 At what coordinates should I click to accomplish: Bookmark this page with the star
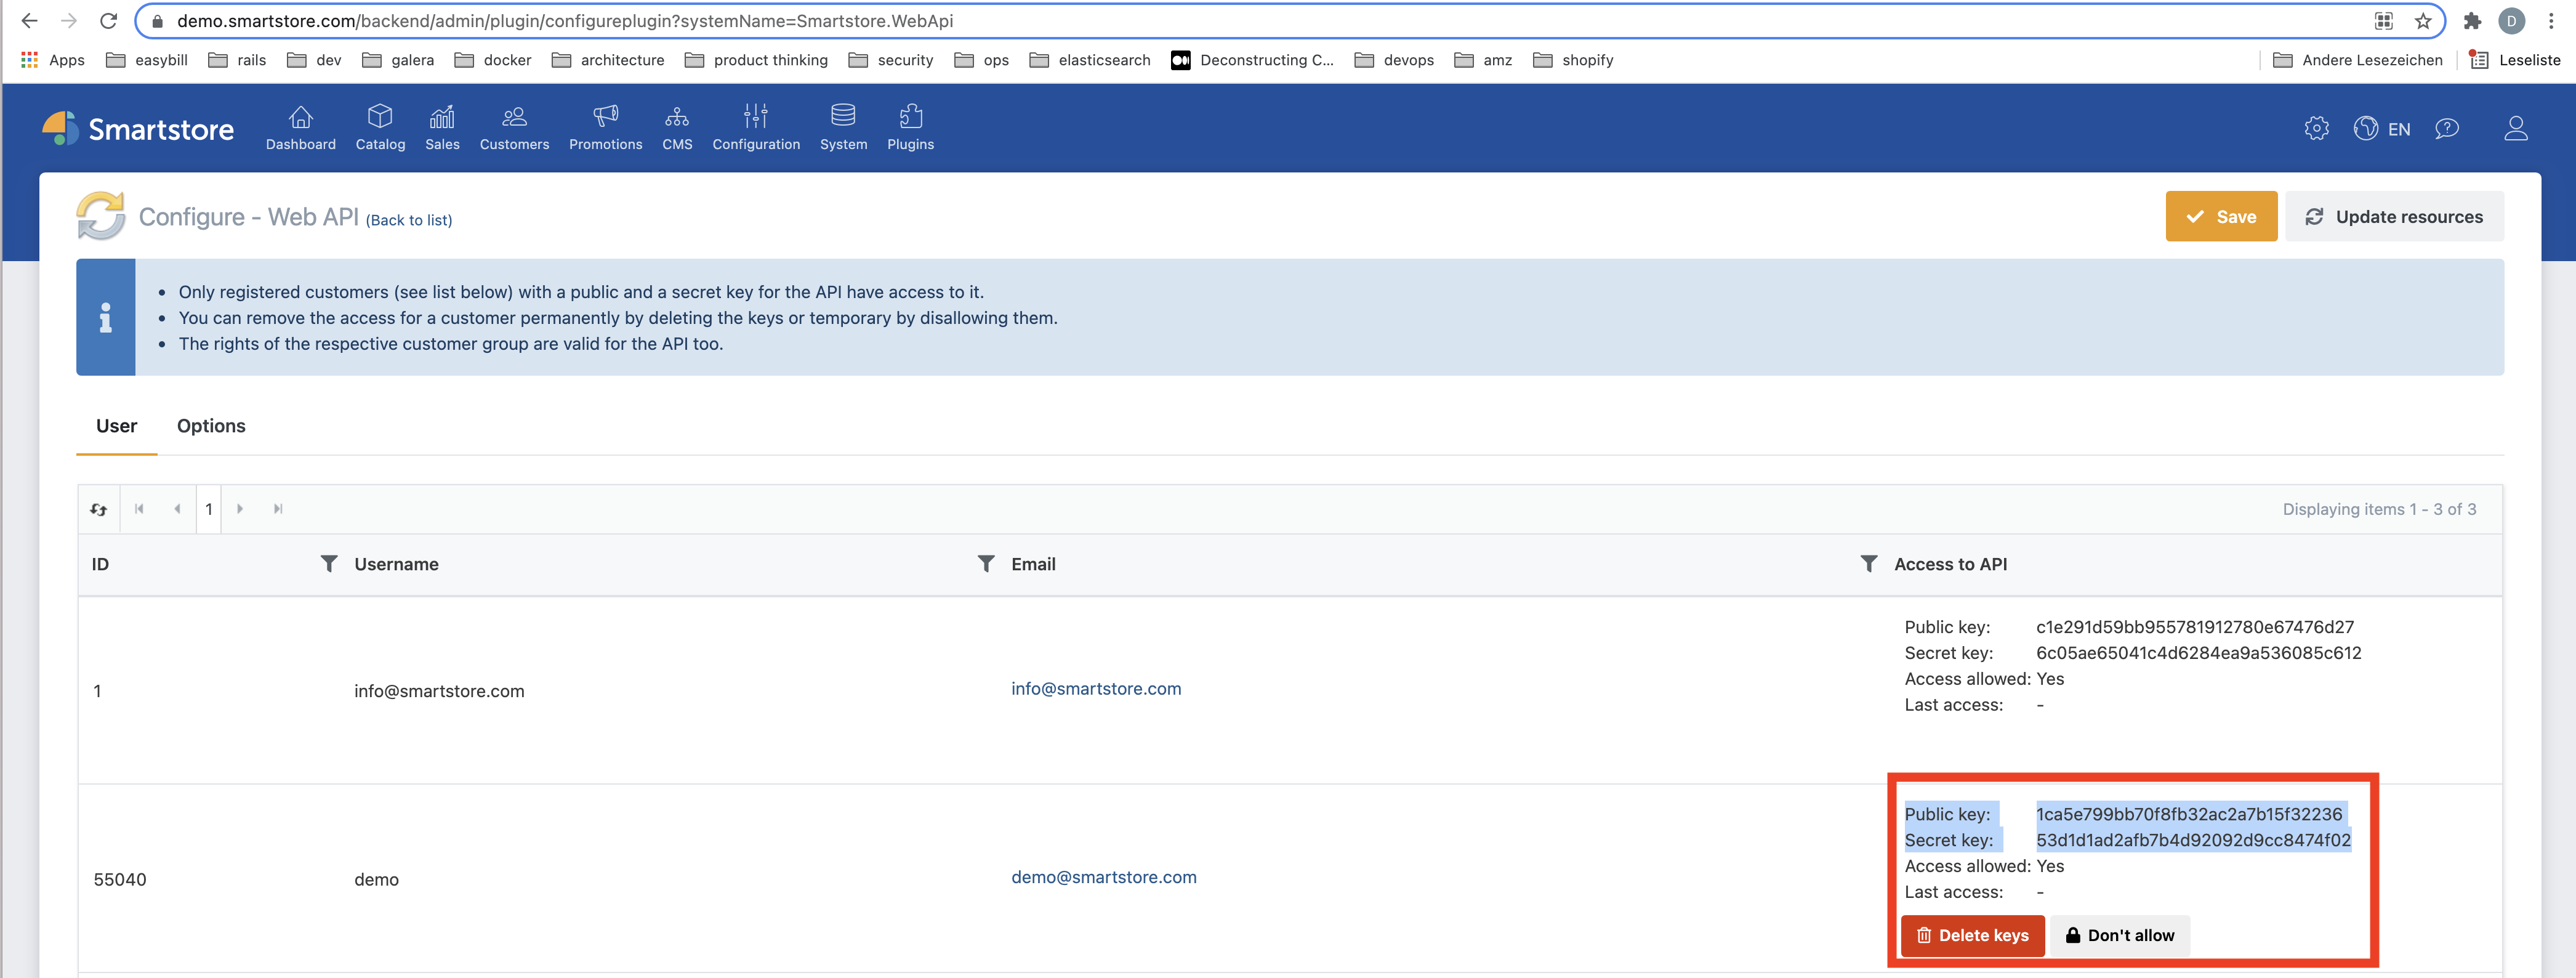pyautogui.click(x=2422, y=21)
